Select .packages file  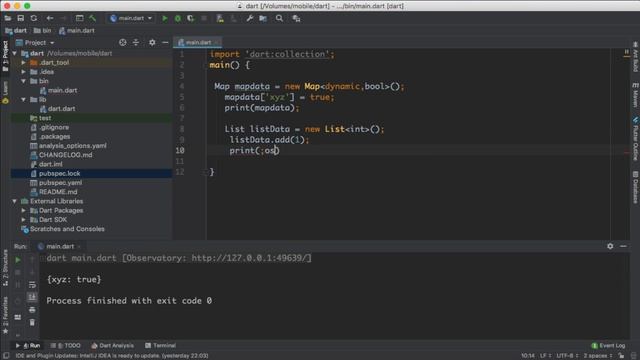[x=55, y=136]
